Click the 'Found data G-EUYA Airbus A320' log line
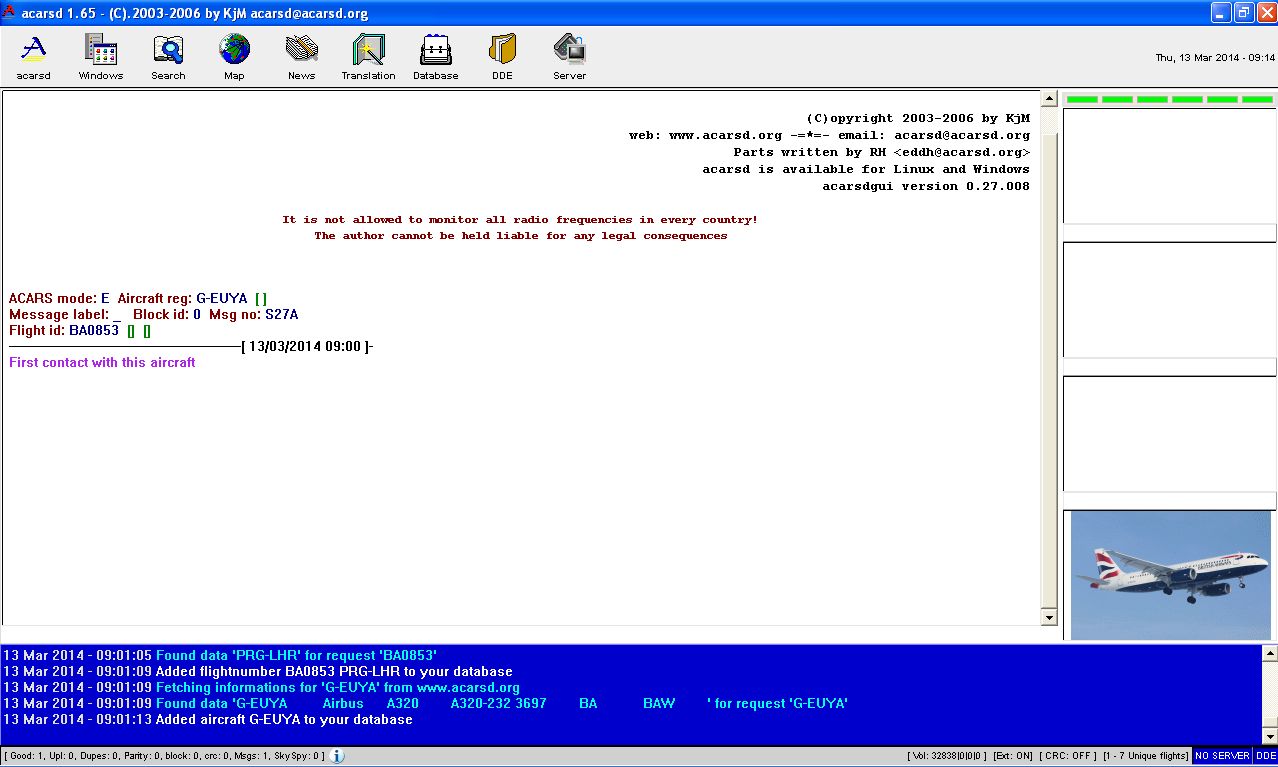This screenshot has height=767, width=1278. point(425,703)
